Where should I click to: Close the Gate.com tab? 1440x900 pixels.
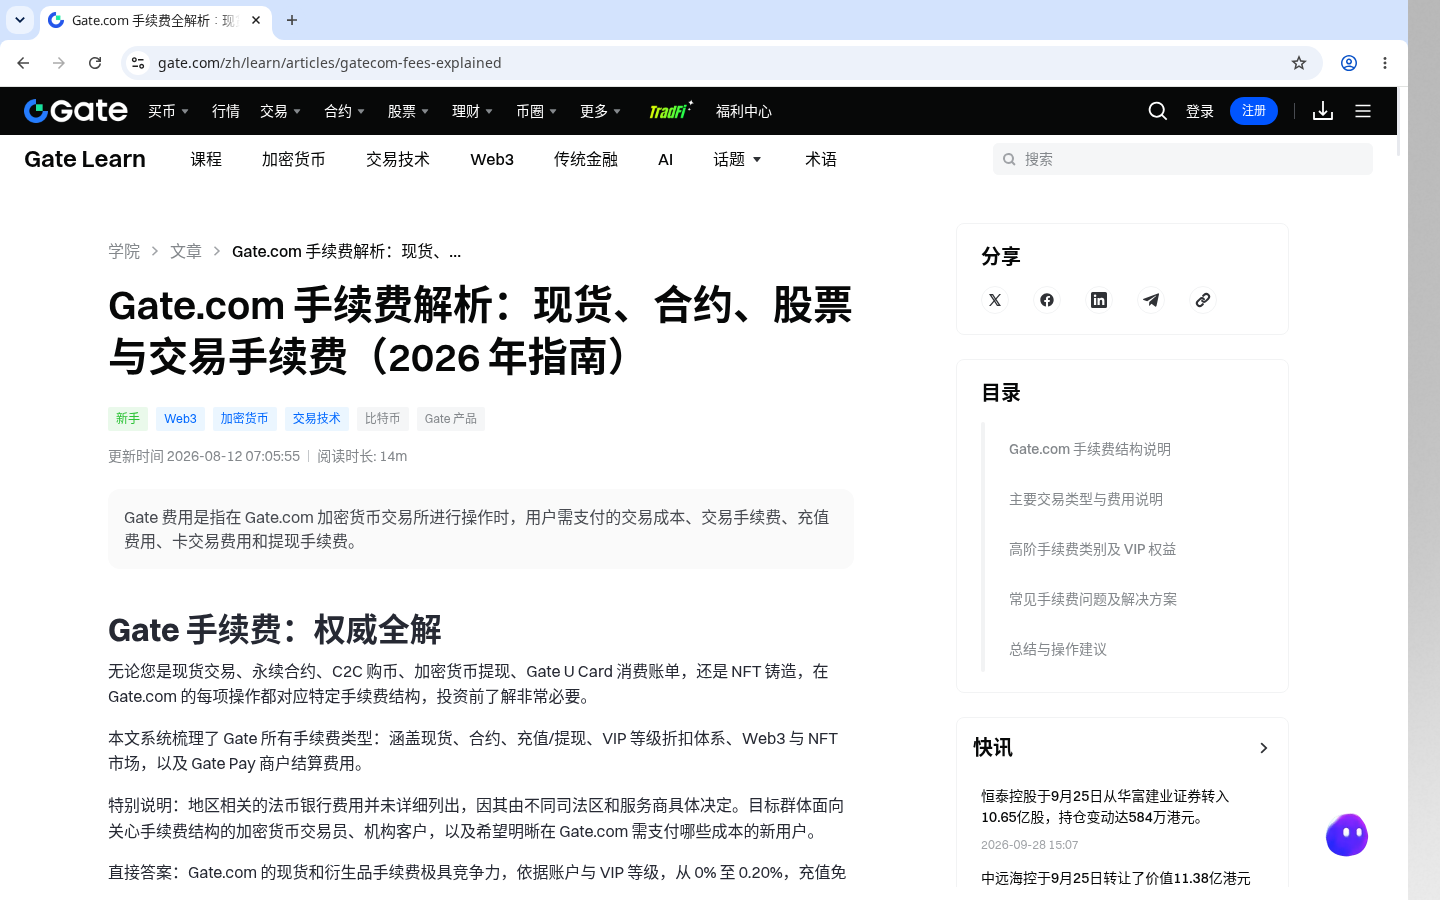(x=256, y=20)
